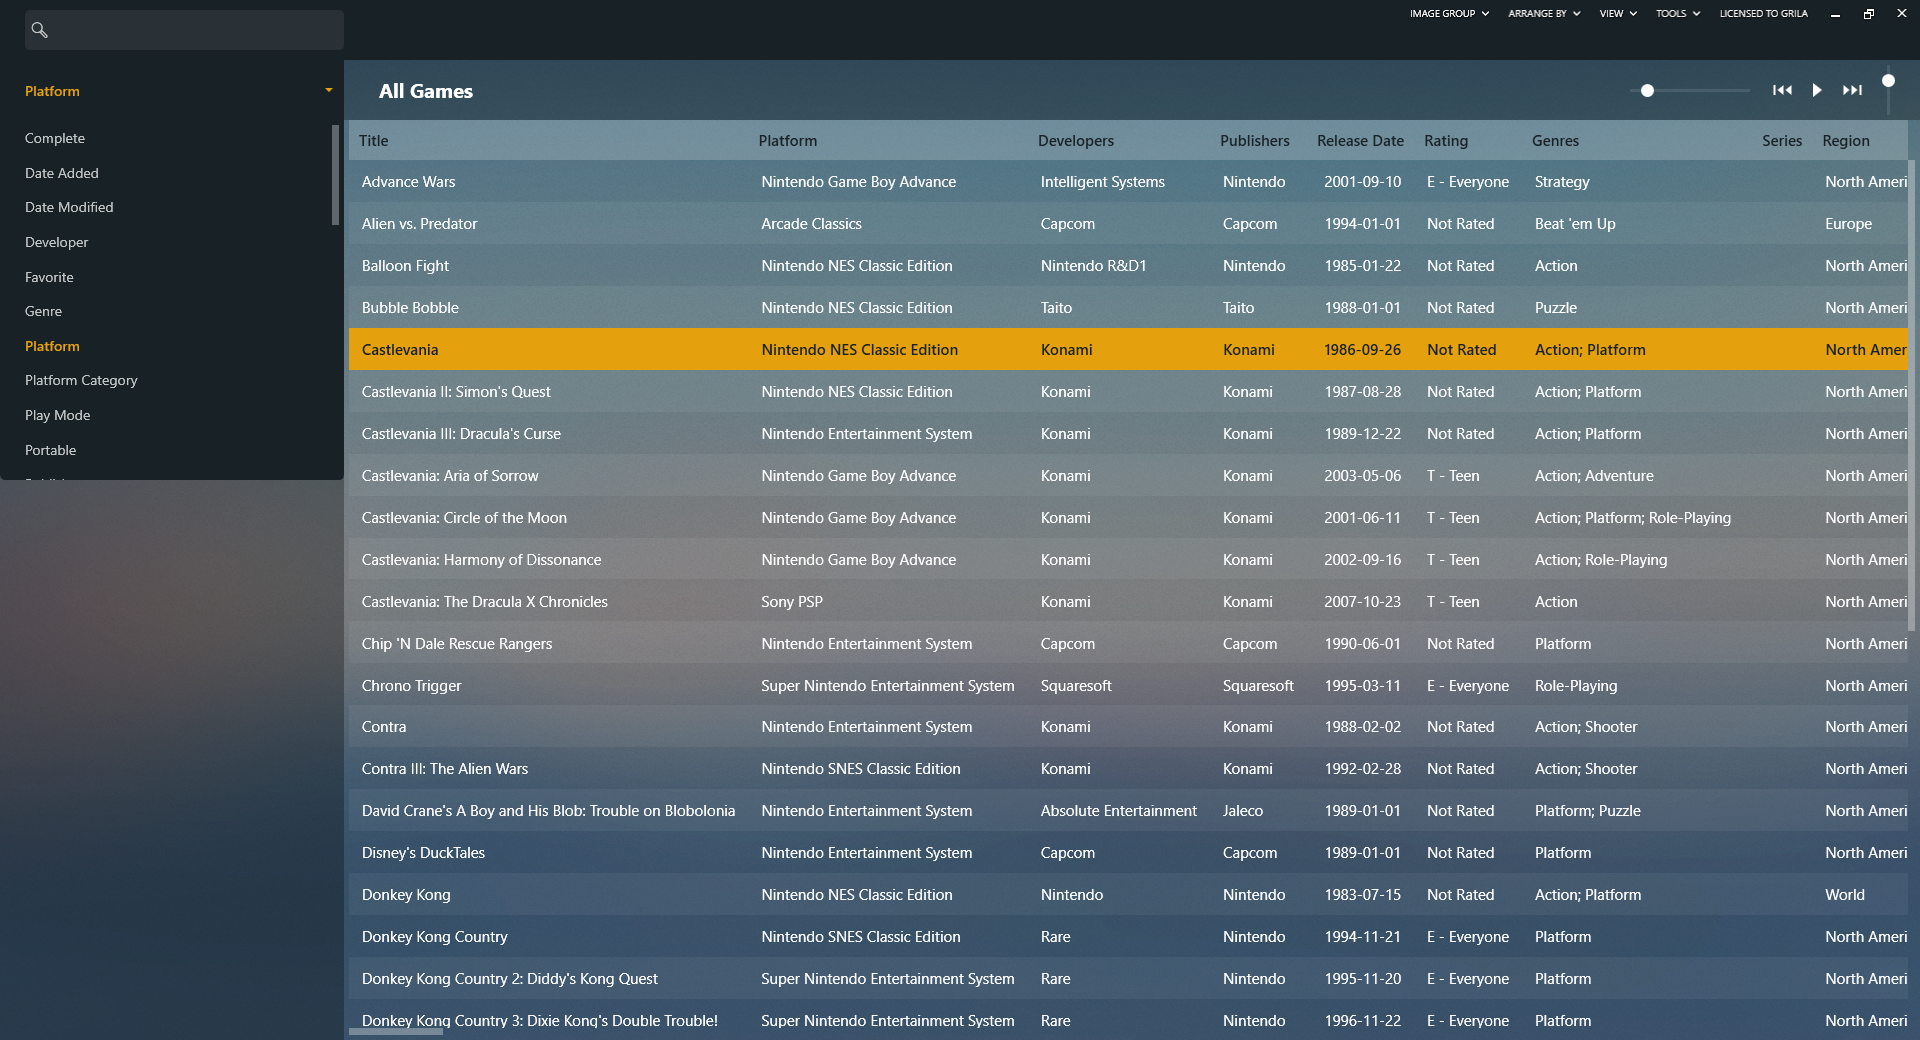Select the highlighted Castlevania title

coord(400,350)
